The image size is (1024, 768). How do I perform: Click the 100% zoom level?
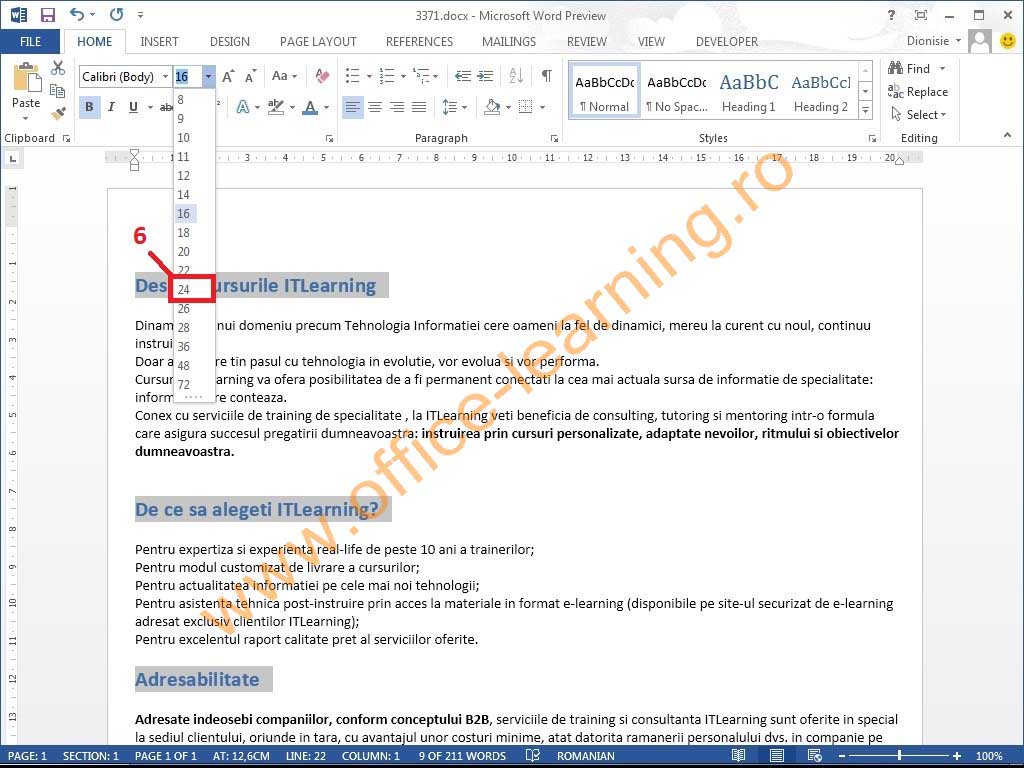pyautogui.click(x=989, y=756)
